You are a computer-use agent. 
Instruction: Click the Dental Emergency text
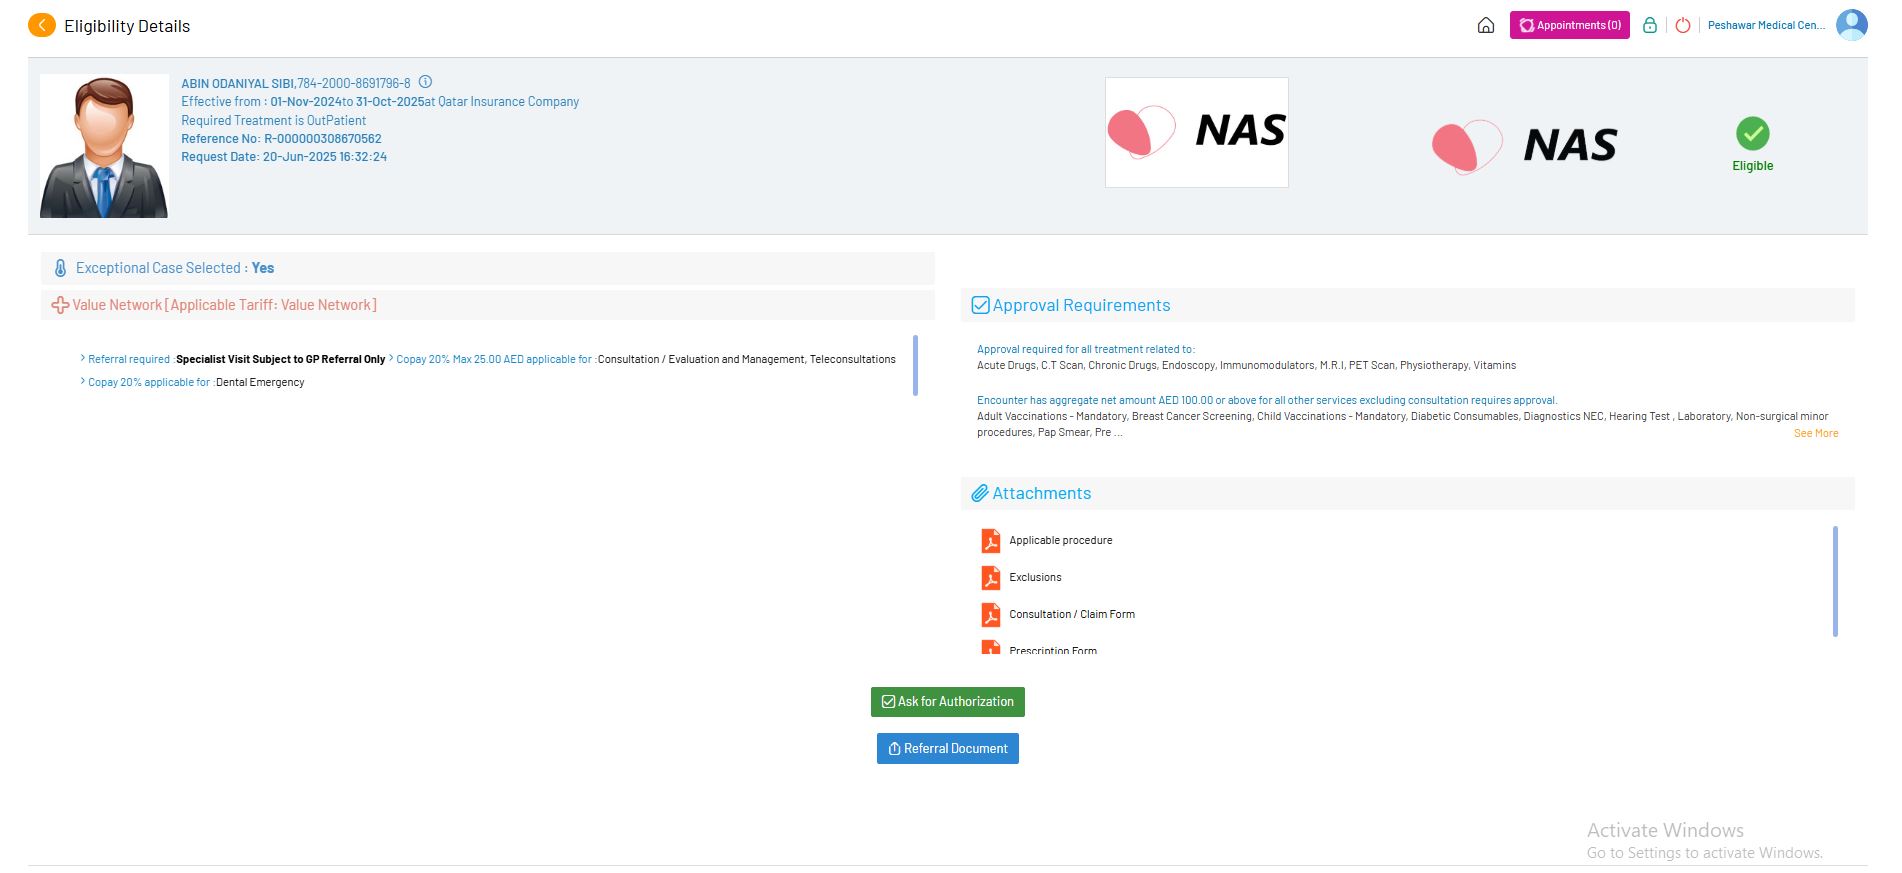[260, 382]
